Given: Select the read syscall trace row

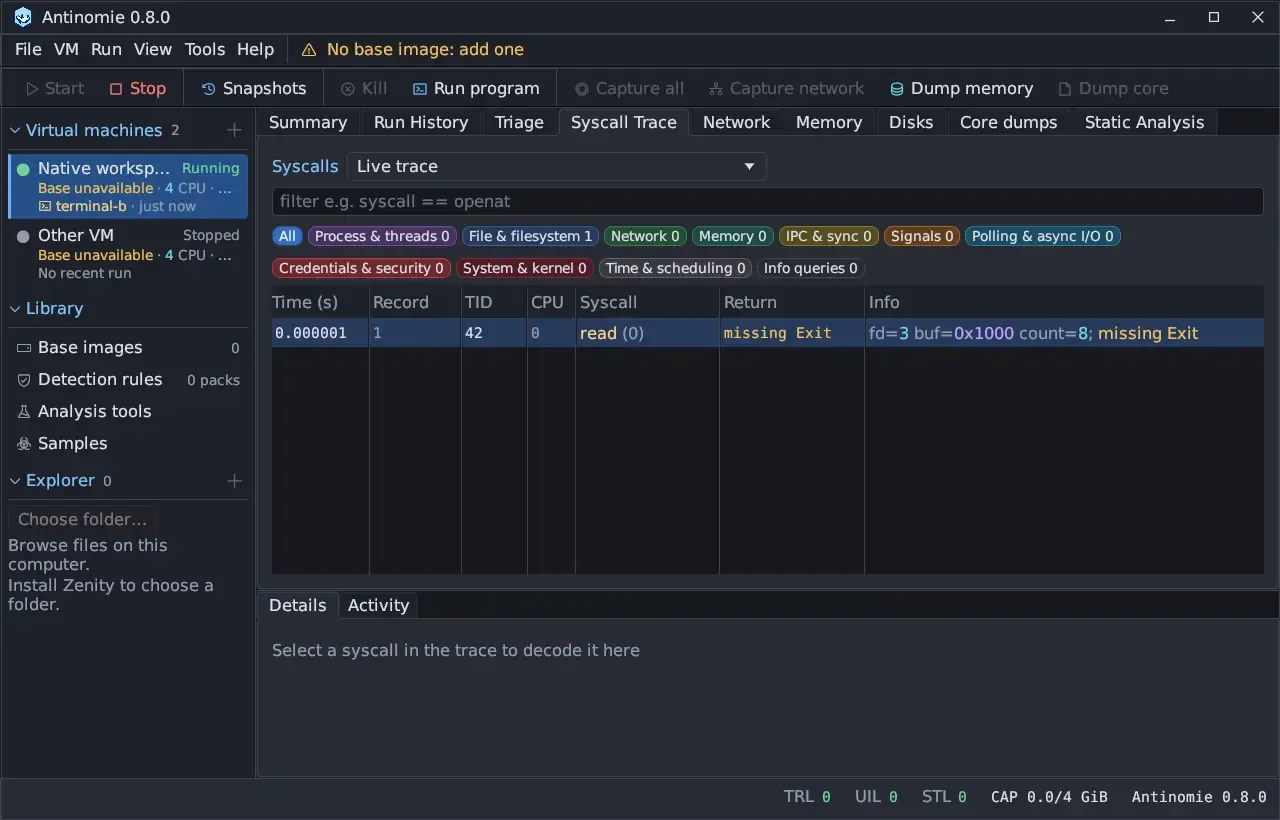Looking at the screenshot, I should point(767,333).
